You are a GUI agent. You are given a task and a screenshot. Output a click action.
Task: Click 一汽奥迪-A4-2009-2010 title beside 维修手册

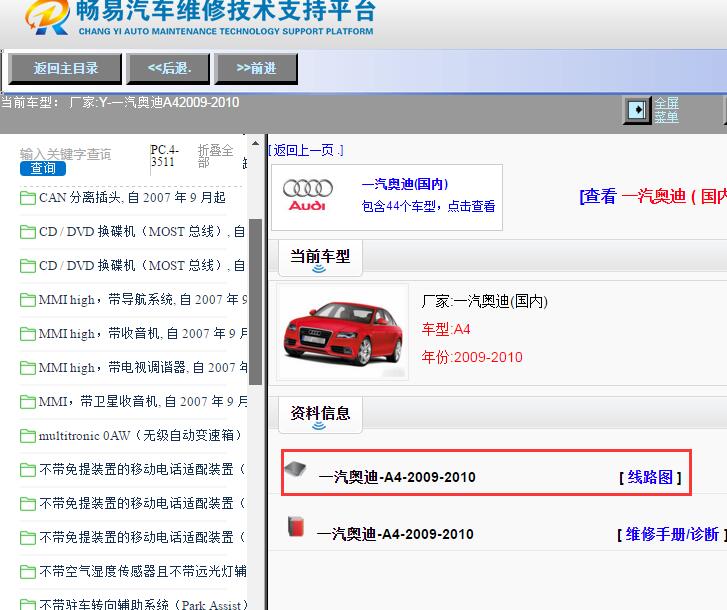[x=395, y=534]
